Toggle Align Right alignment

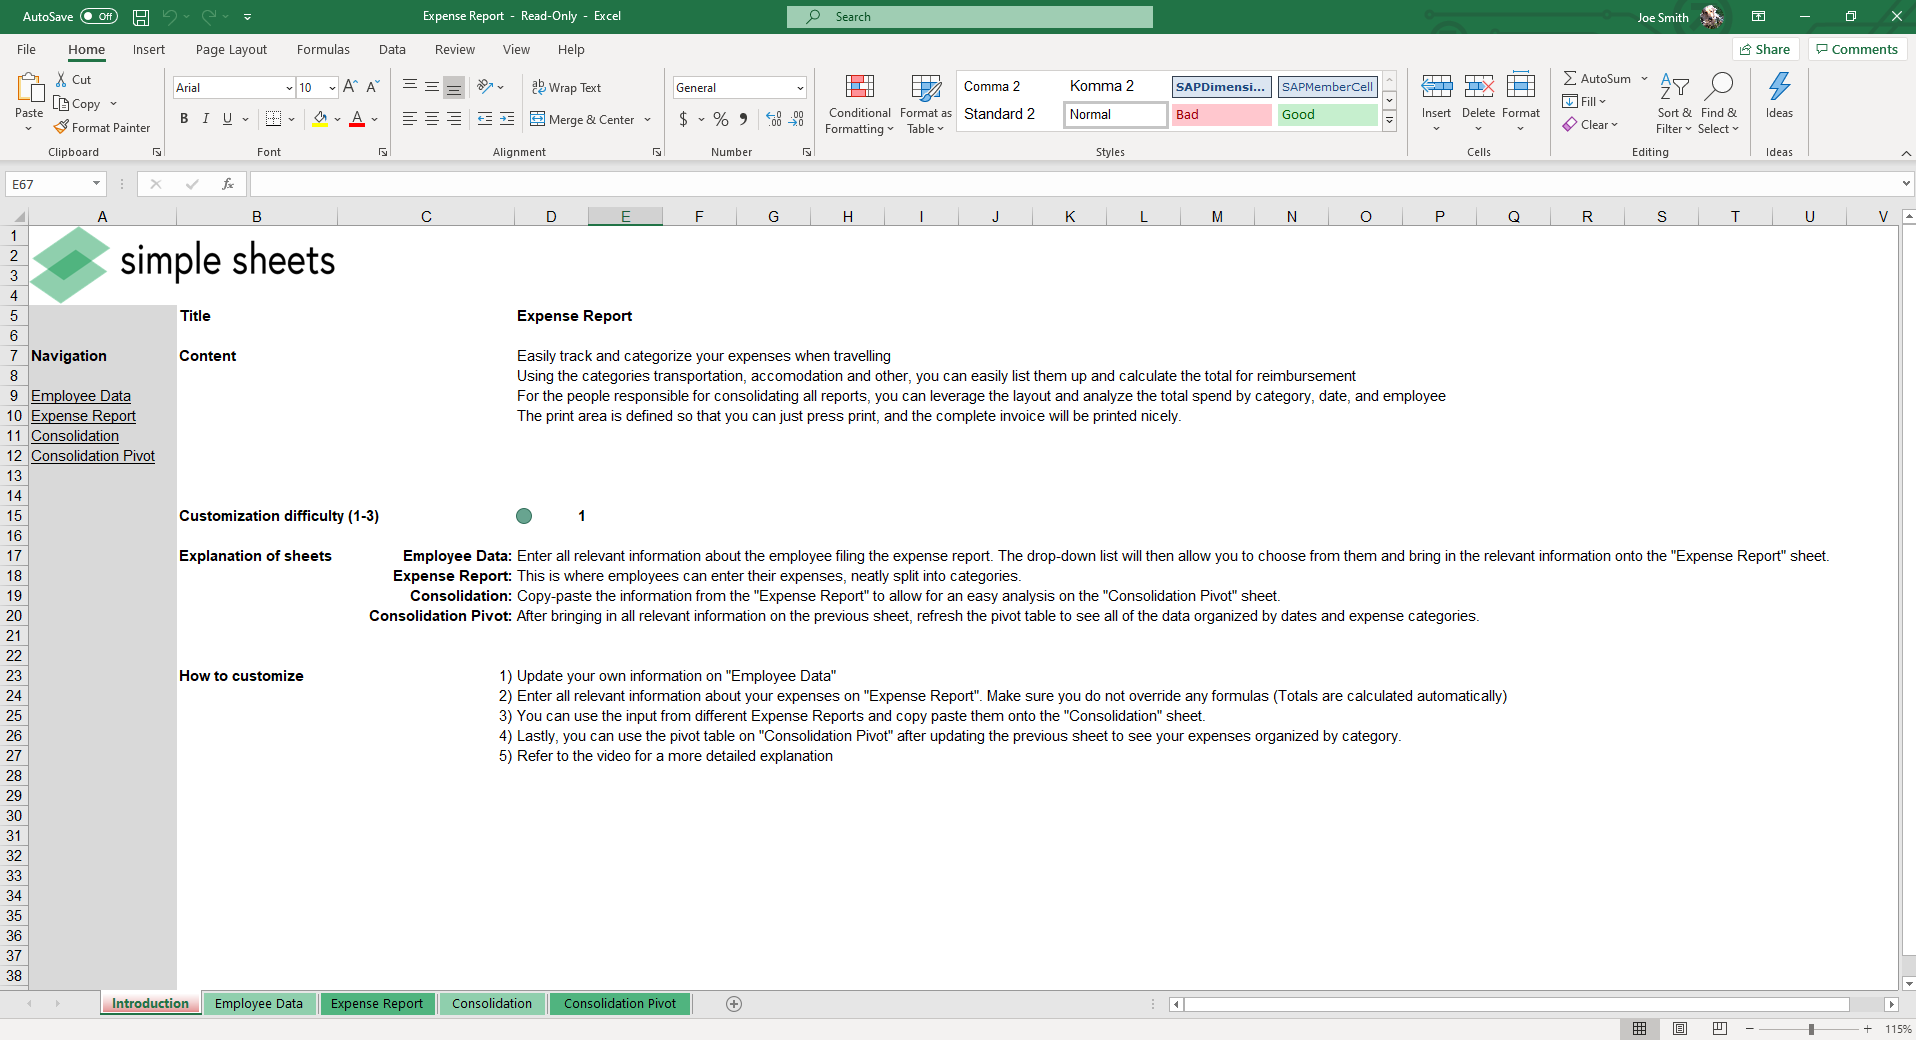(x=454, y=119)
